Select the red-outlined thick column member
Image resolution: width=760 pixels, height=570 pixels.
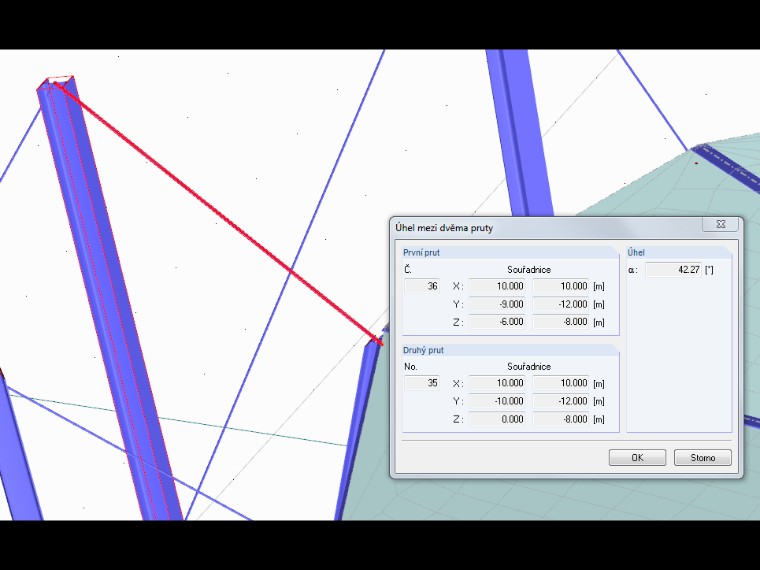tap(108, 296)
